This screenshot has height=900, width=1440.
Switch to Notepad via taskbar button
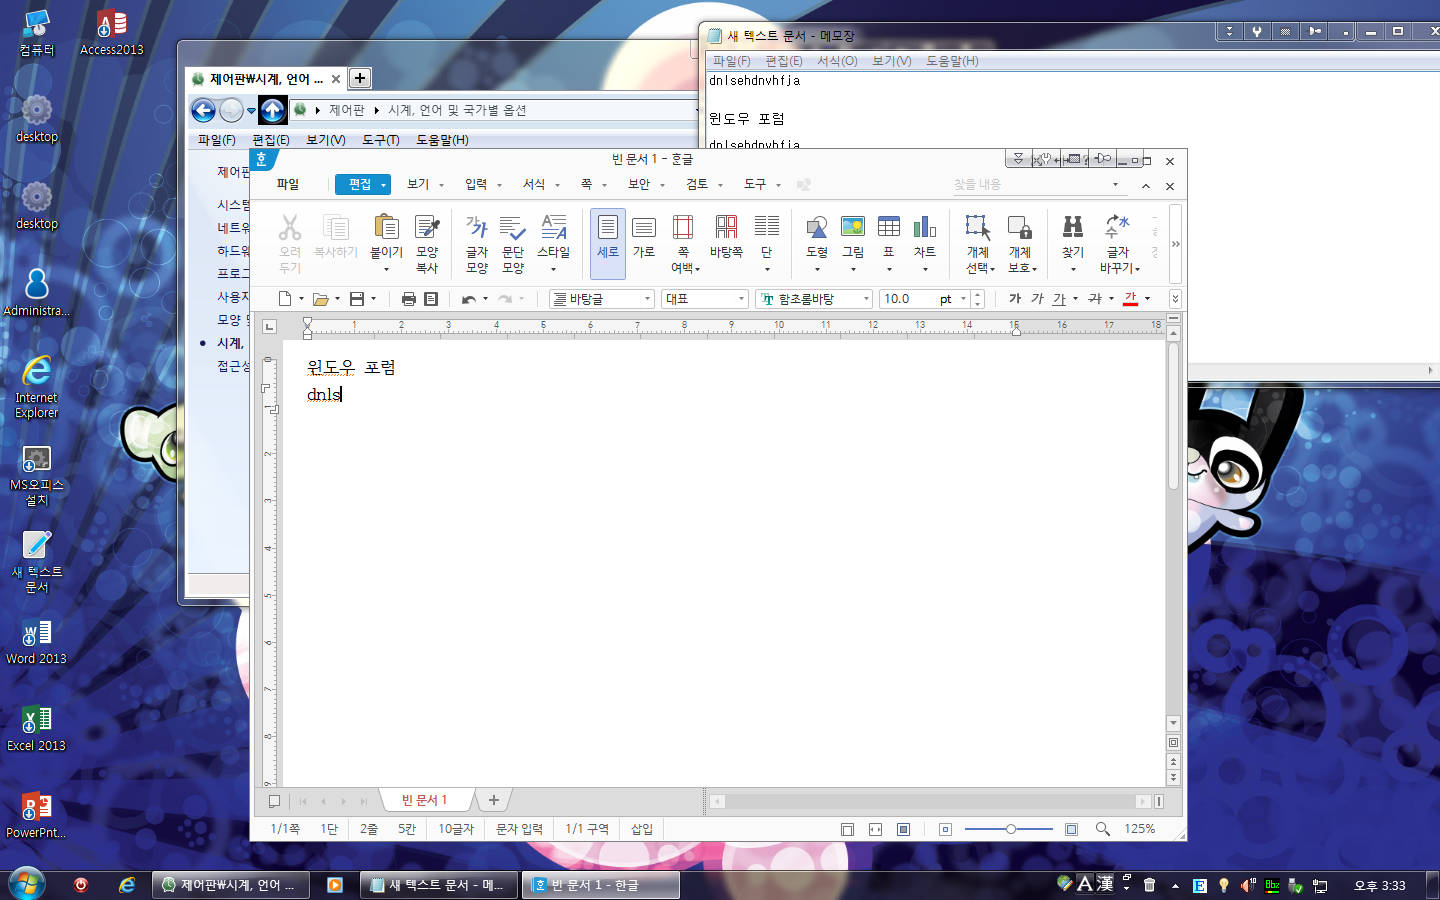coord(439,885)
